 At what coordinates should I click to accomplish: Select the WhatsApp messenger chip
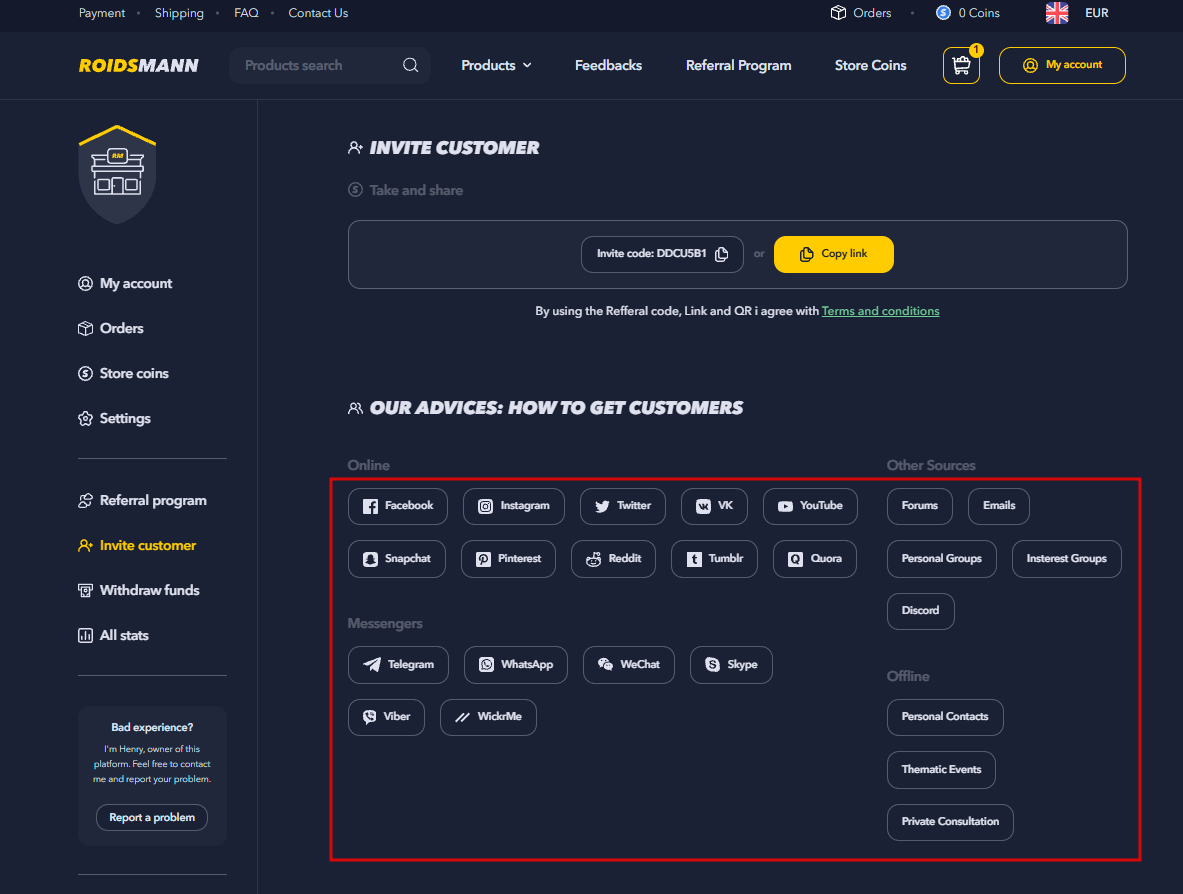click(x=516, y=665)
